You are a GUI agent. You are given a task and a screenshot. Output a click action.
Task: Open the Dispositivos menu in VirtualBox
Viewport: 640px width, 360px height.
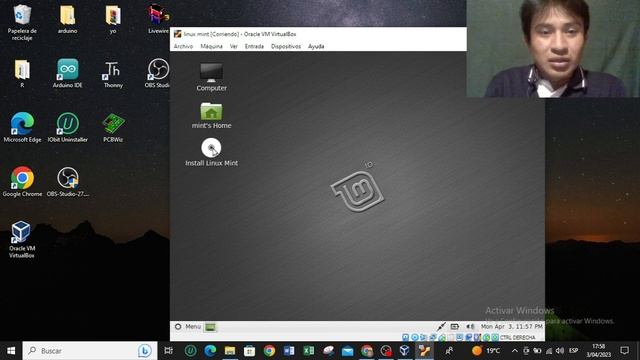(286, 47)
